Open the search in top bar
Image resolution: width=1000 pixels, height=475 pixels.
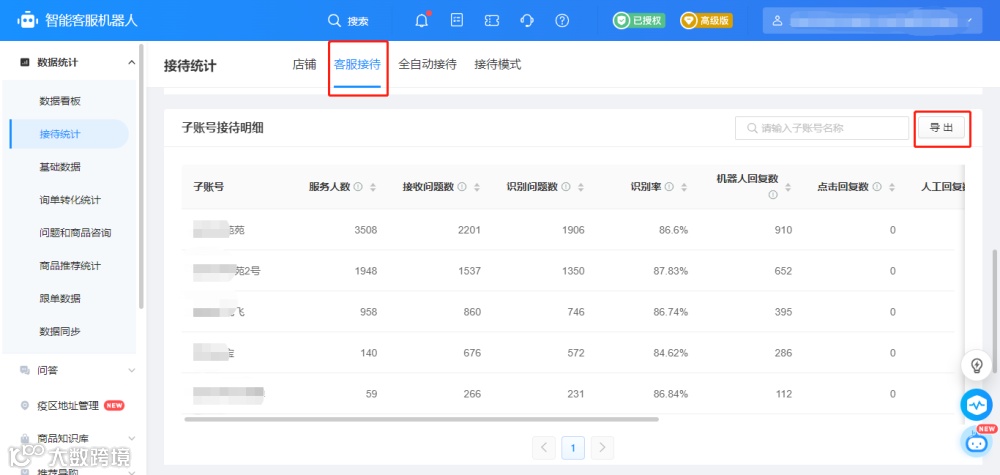(x=348, y=20)
